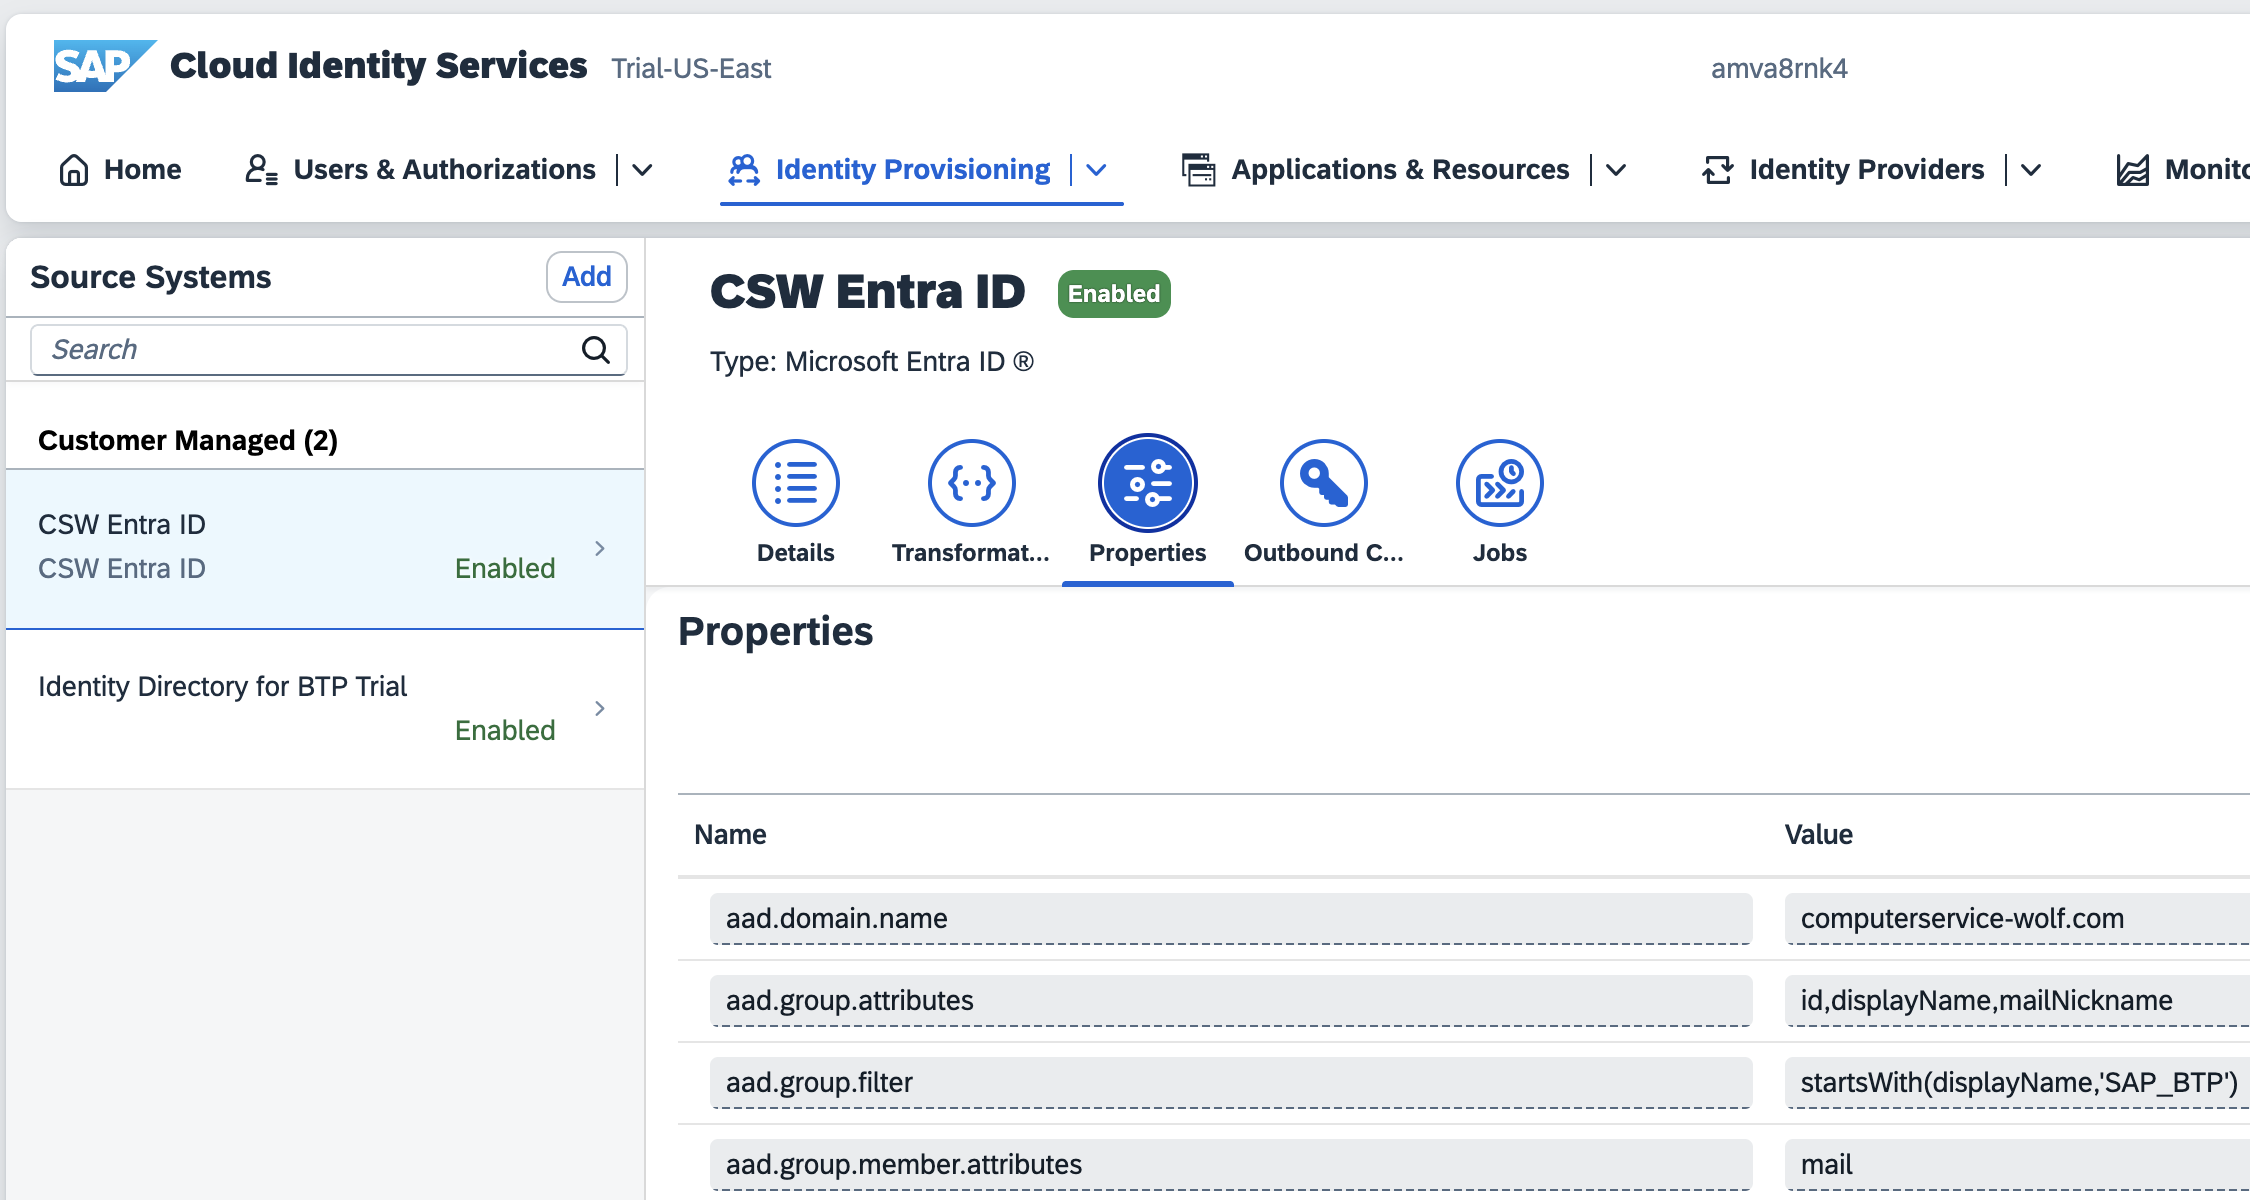Open the Details tab icon
The image size is (2250, 1200).
[796, 483]
